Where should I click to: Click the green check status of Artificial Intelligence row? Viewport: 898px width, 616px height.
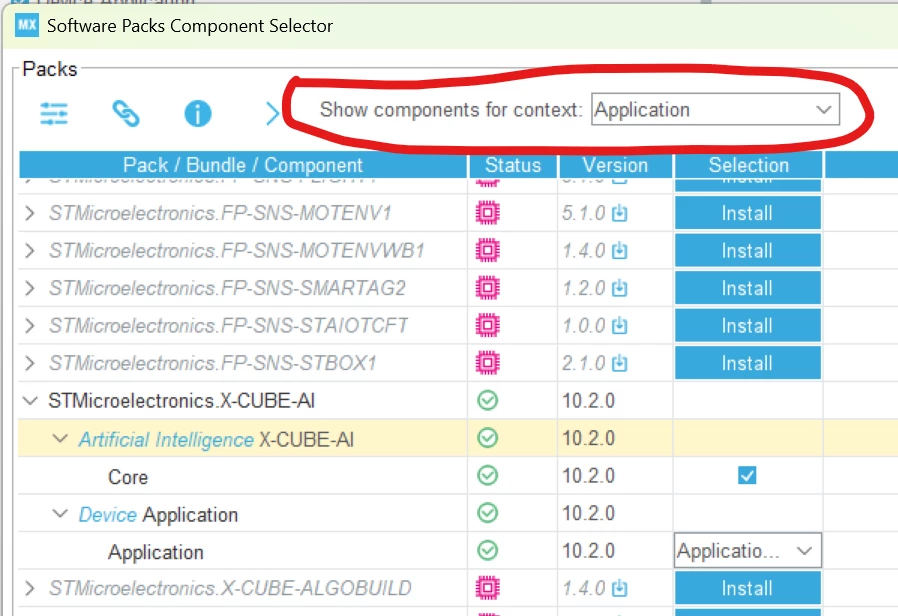[x=487, y=438]
